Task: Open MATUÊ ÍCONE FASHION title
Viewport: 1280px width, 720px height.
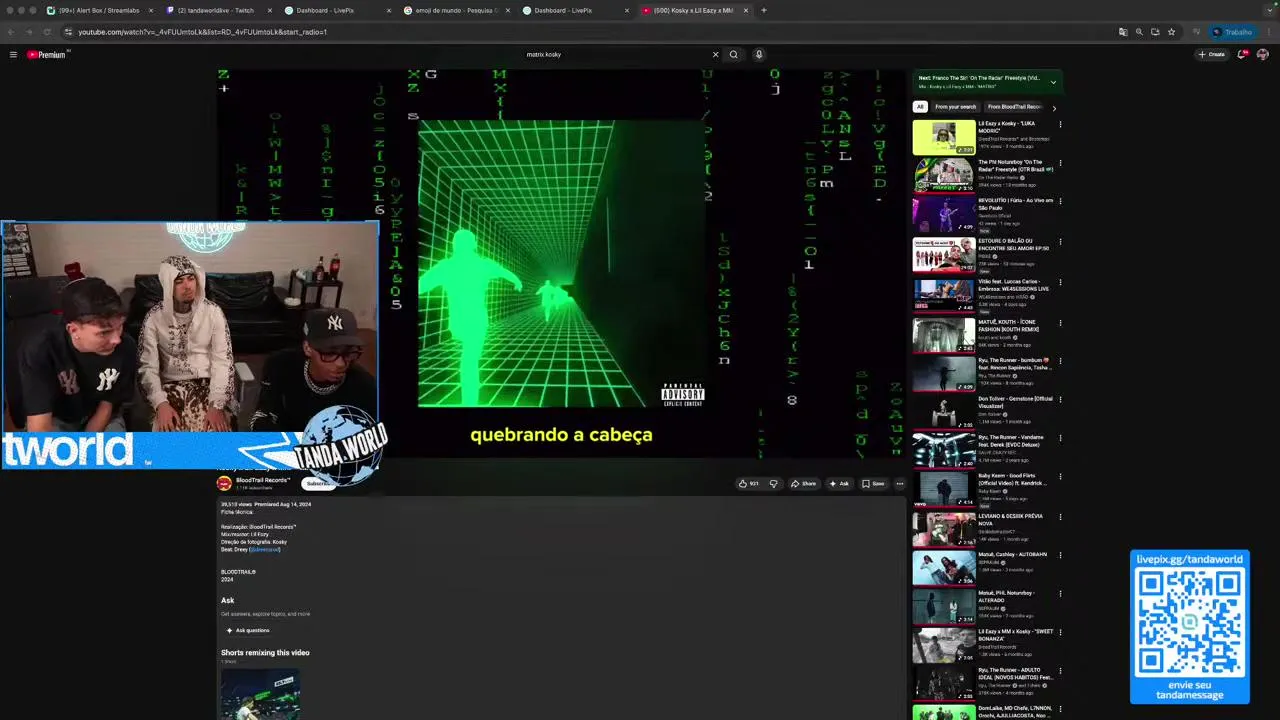Action: [x=1009, y=325]
